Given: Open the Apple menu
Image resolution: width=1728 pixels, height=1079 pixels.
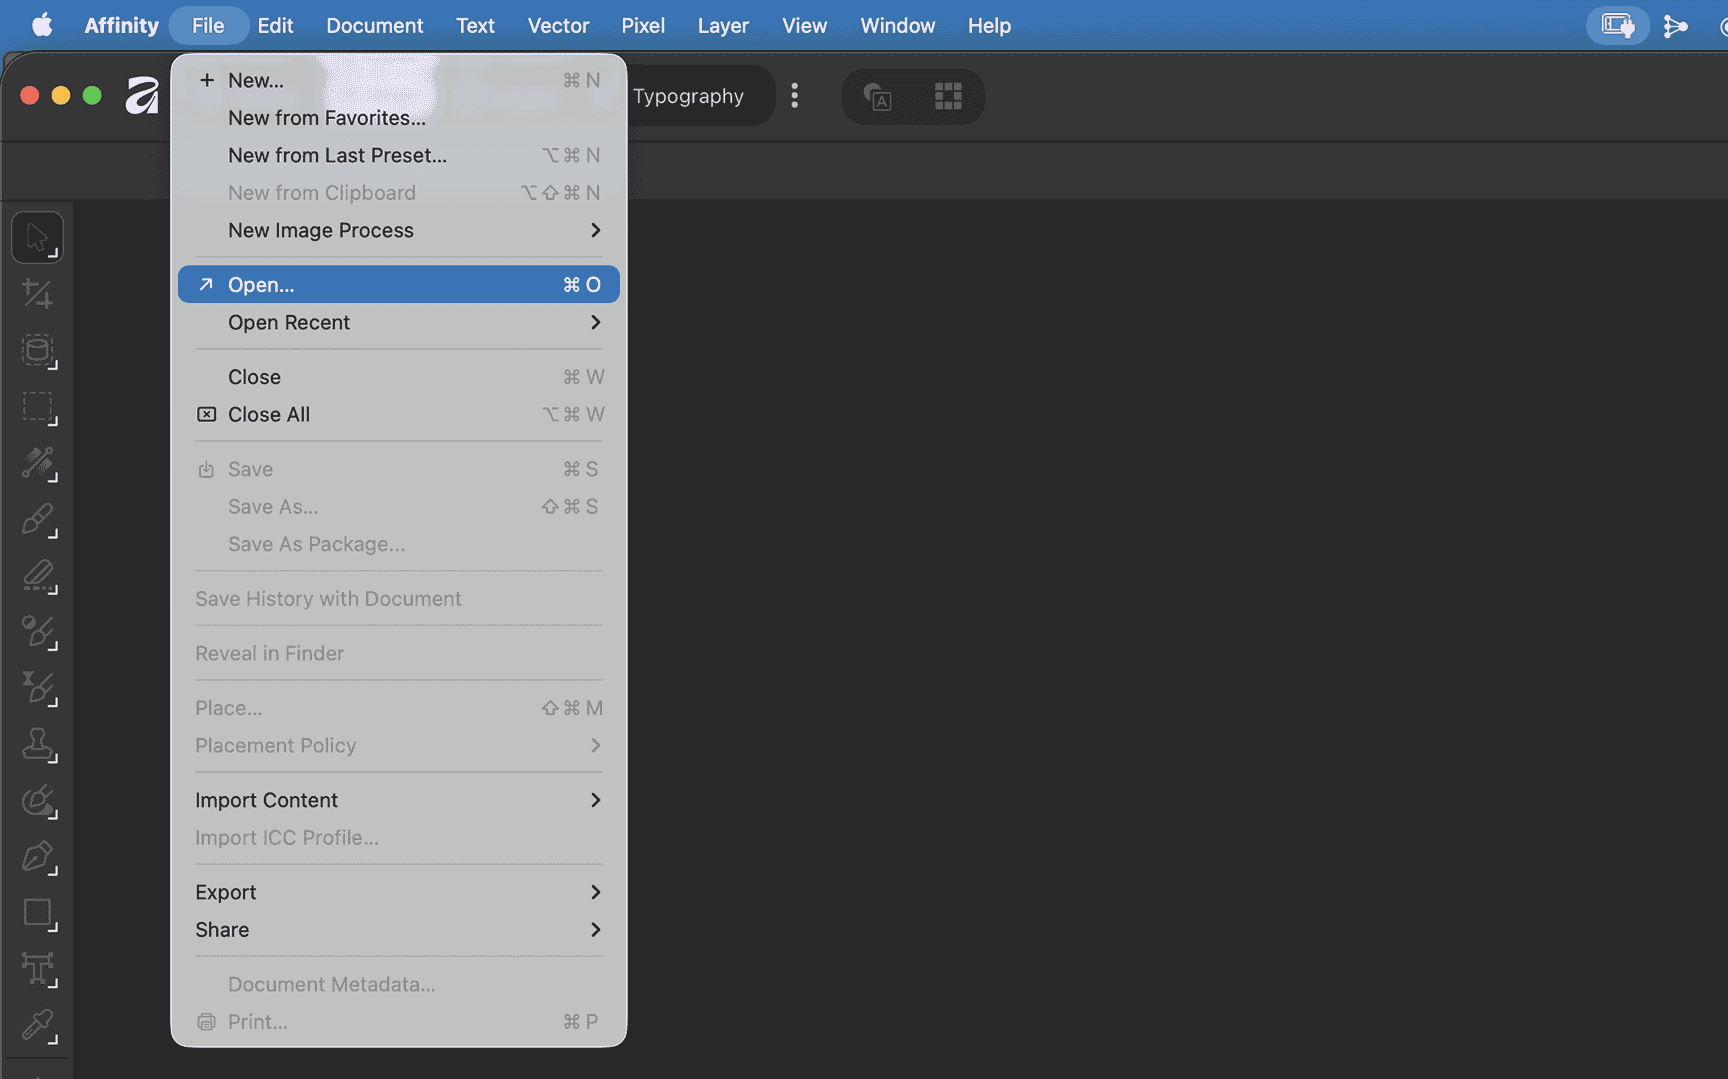Looking at the screenshot, I should tap(41, 25).
